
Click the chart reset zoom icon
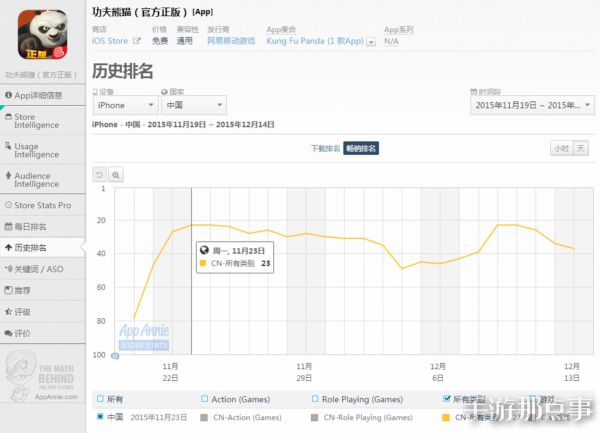point(99,175)
